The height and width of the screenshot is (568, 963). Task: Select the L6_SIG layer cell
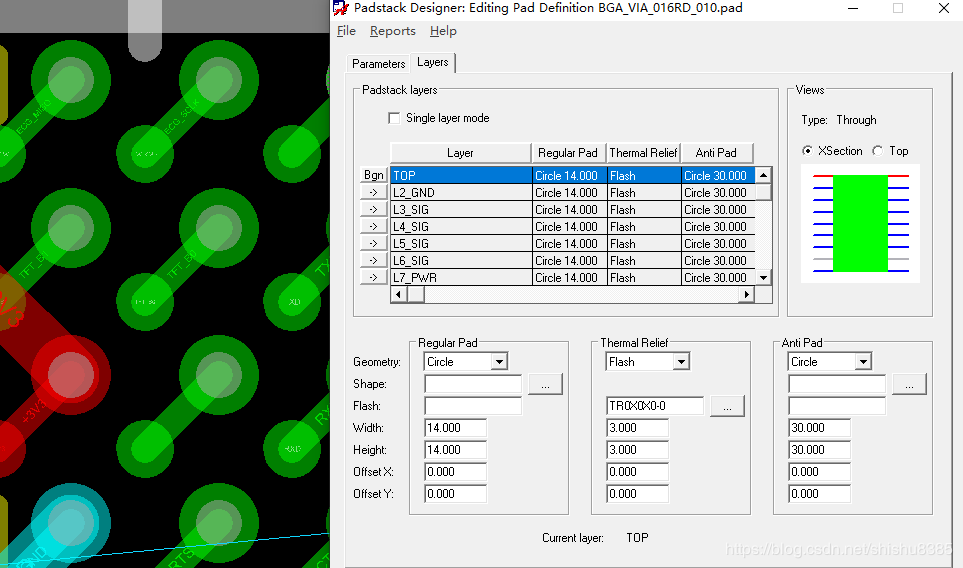[x=461, y=261]
